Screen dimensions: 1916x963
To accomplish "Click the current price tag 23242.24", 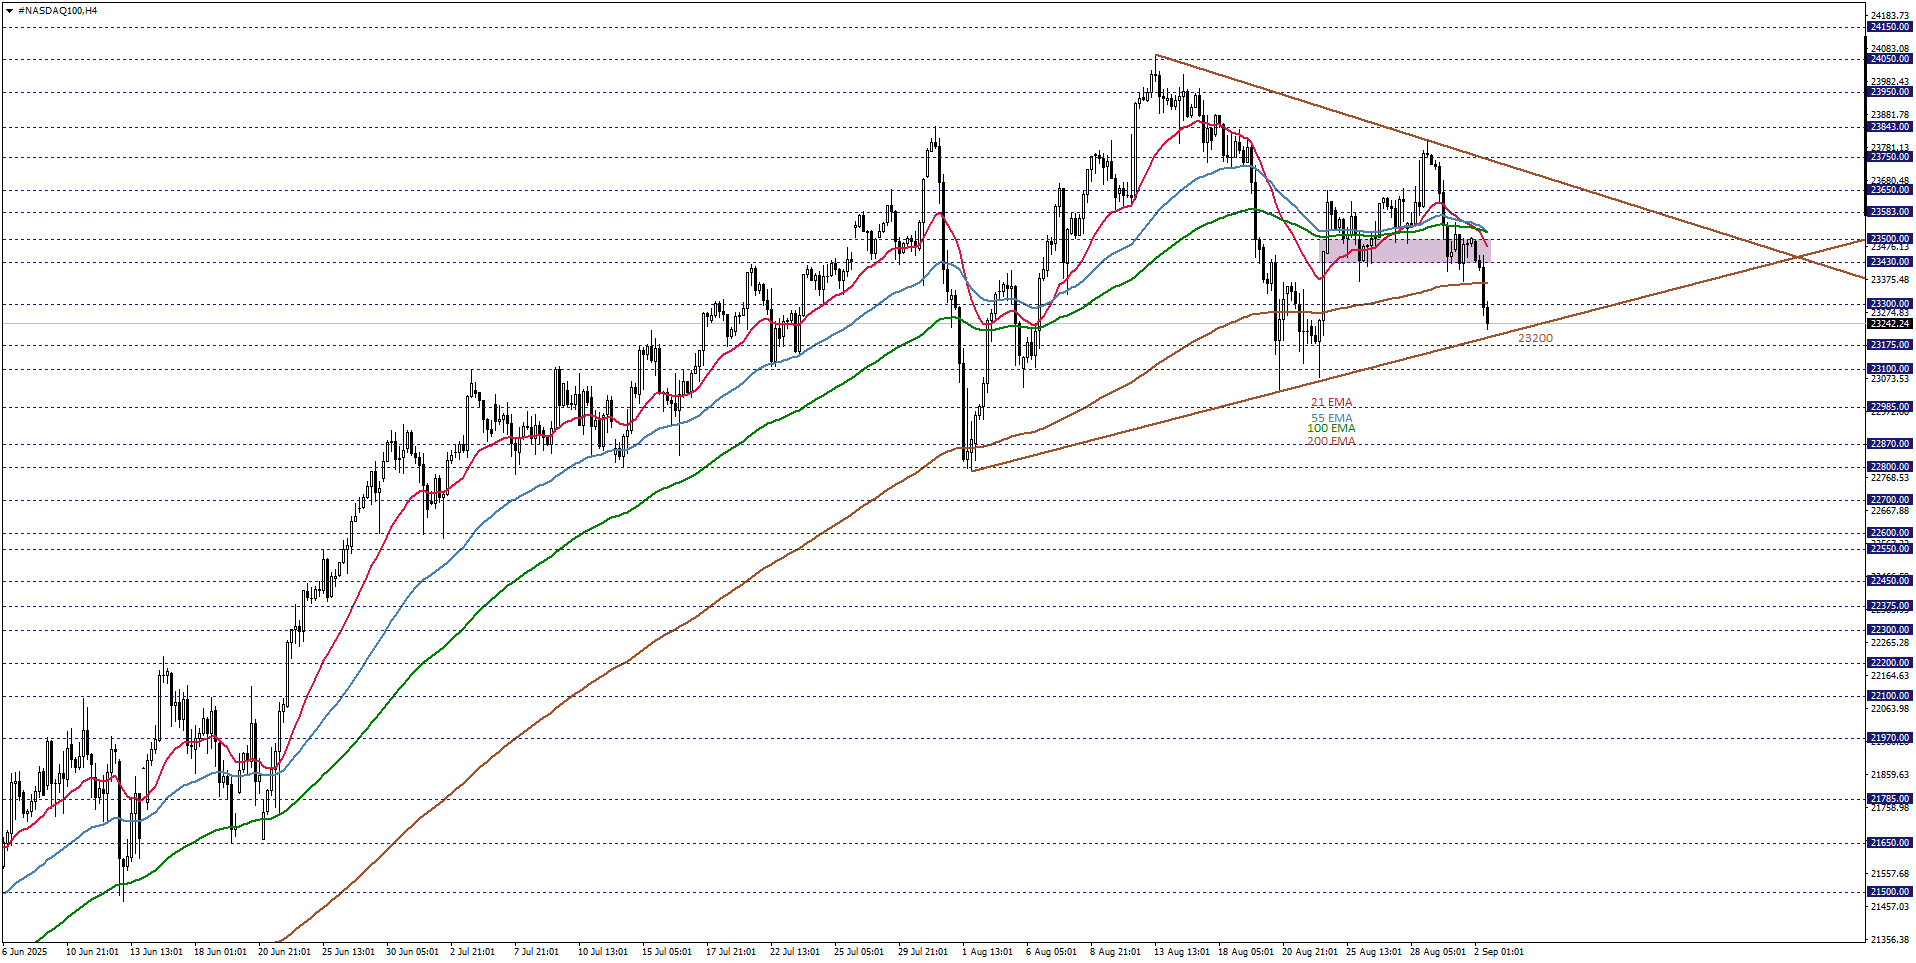I will click(1890, 324).
